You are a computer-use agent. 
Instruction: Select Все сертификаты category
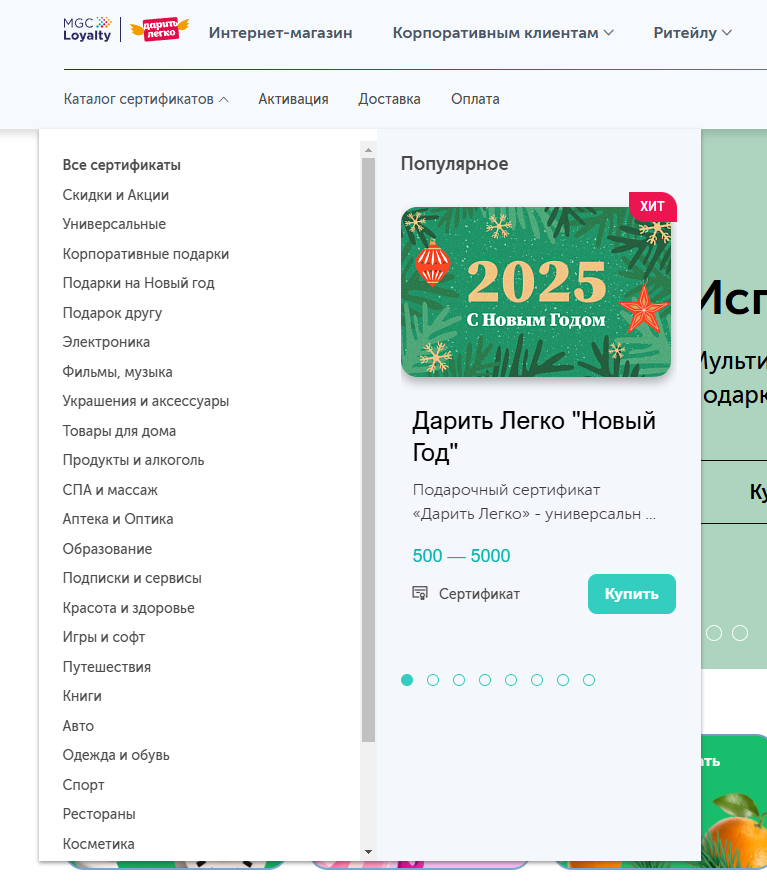click(x=122, y=165)
